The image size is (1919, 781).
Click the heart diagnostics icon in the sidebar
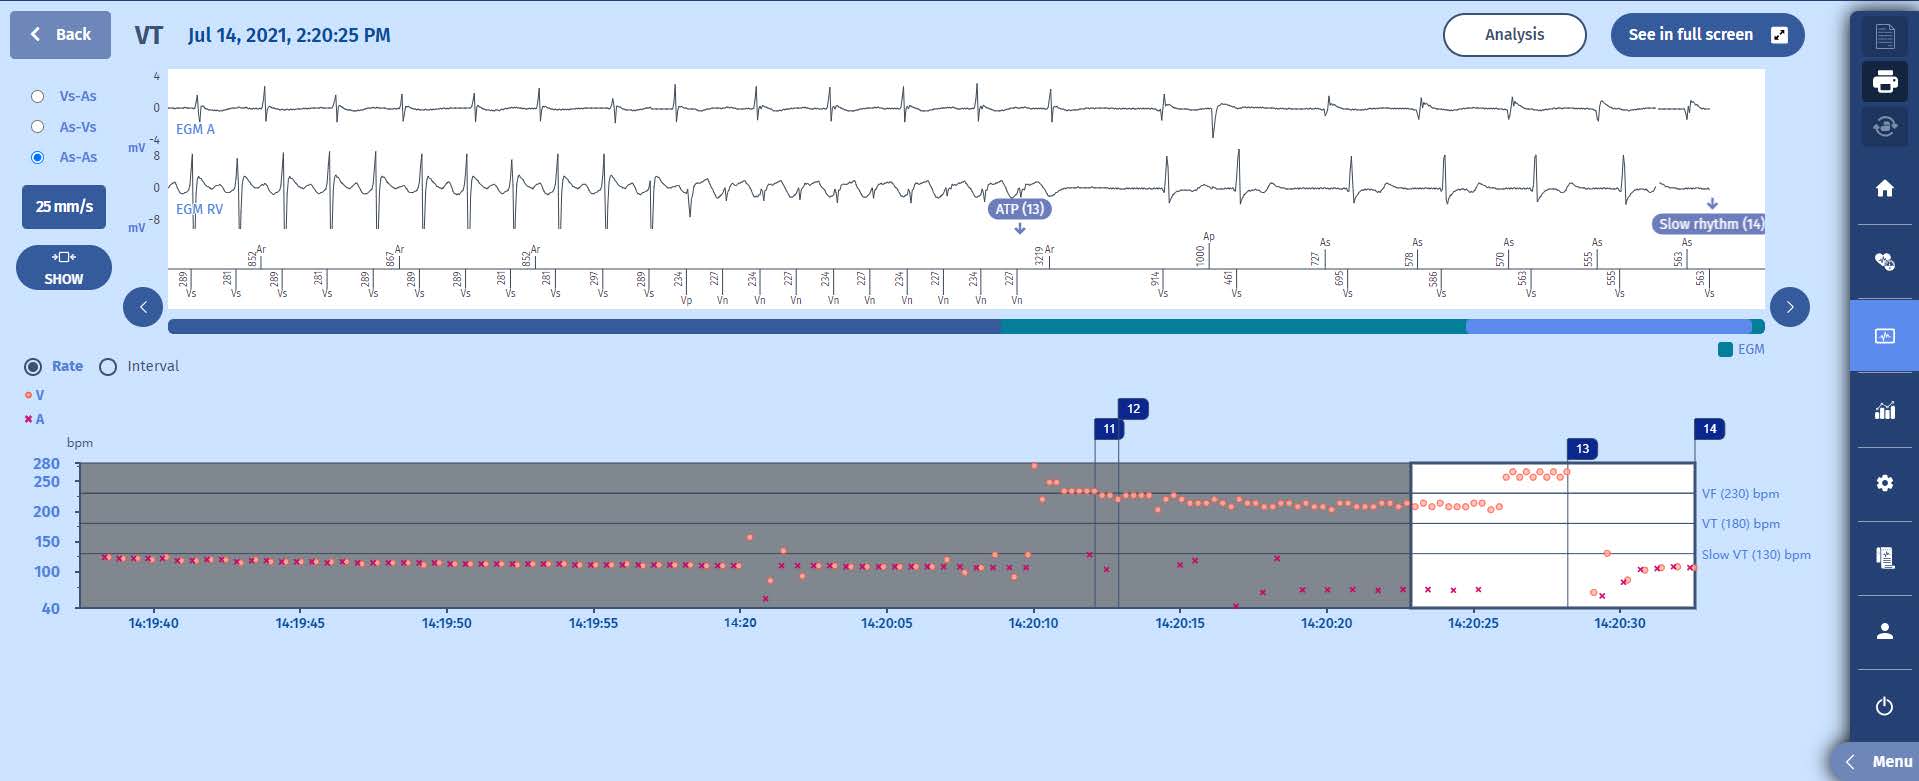tap(1884, 261)
